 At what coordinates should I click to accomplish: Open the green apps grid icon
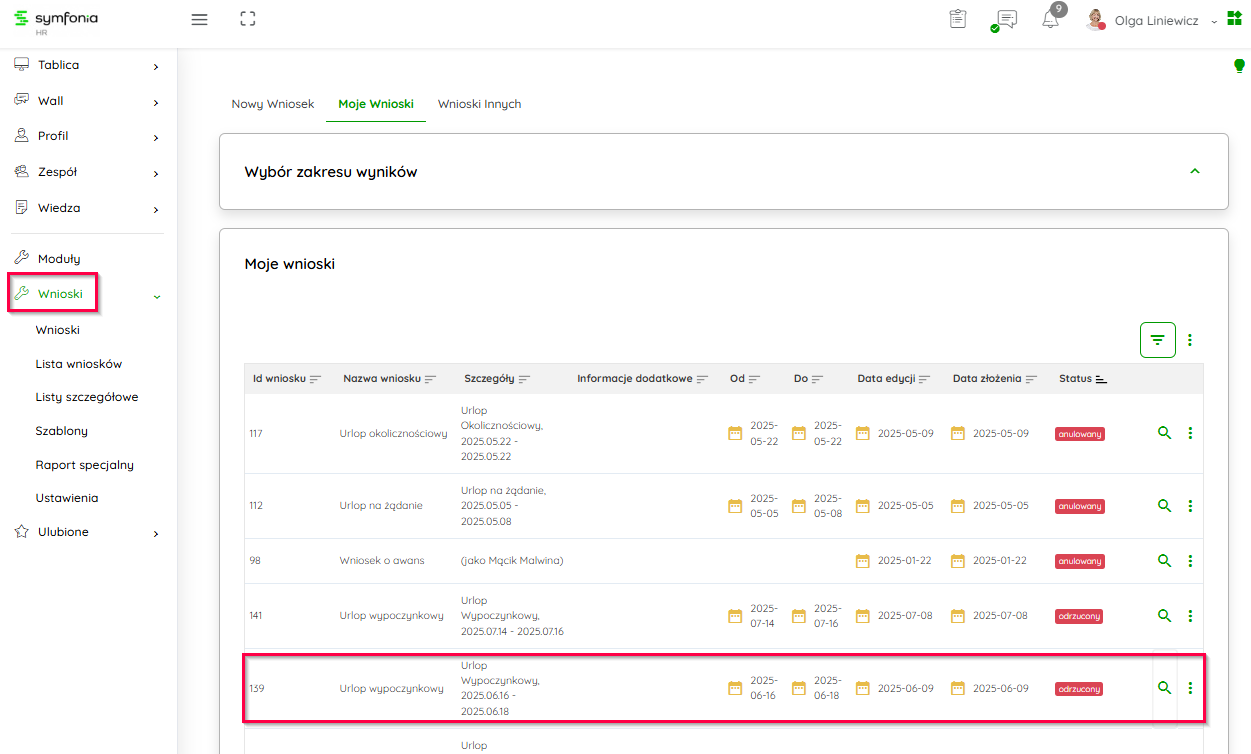1235,20
